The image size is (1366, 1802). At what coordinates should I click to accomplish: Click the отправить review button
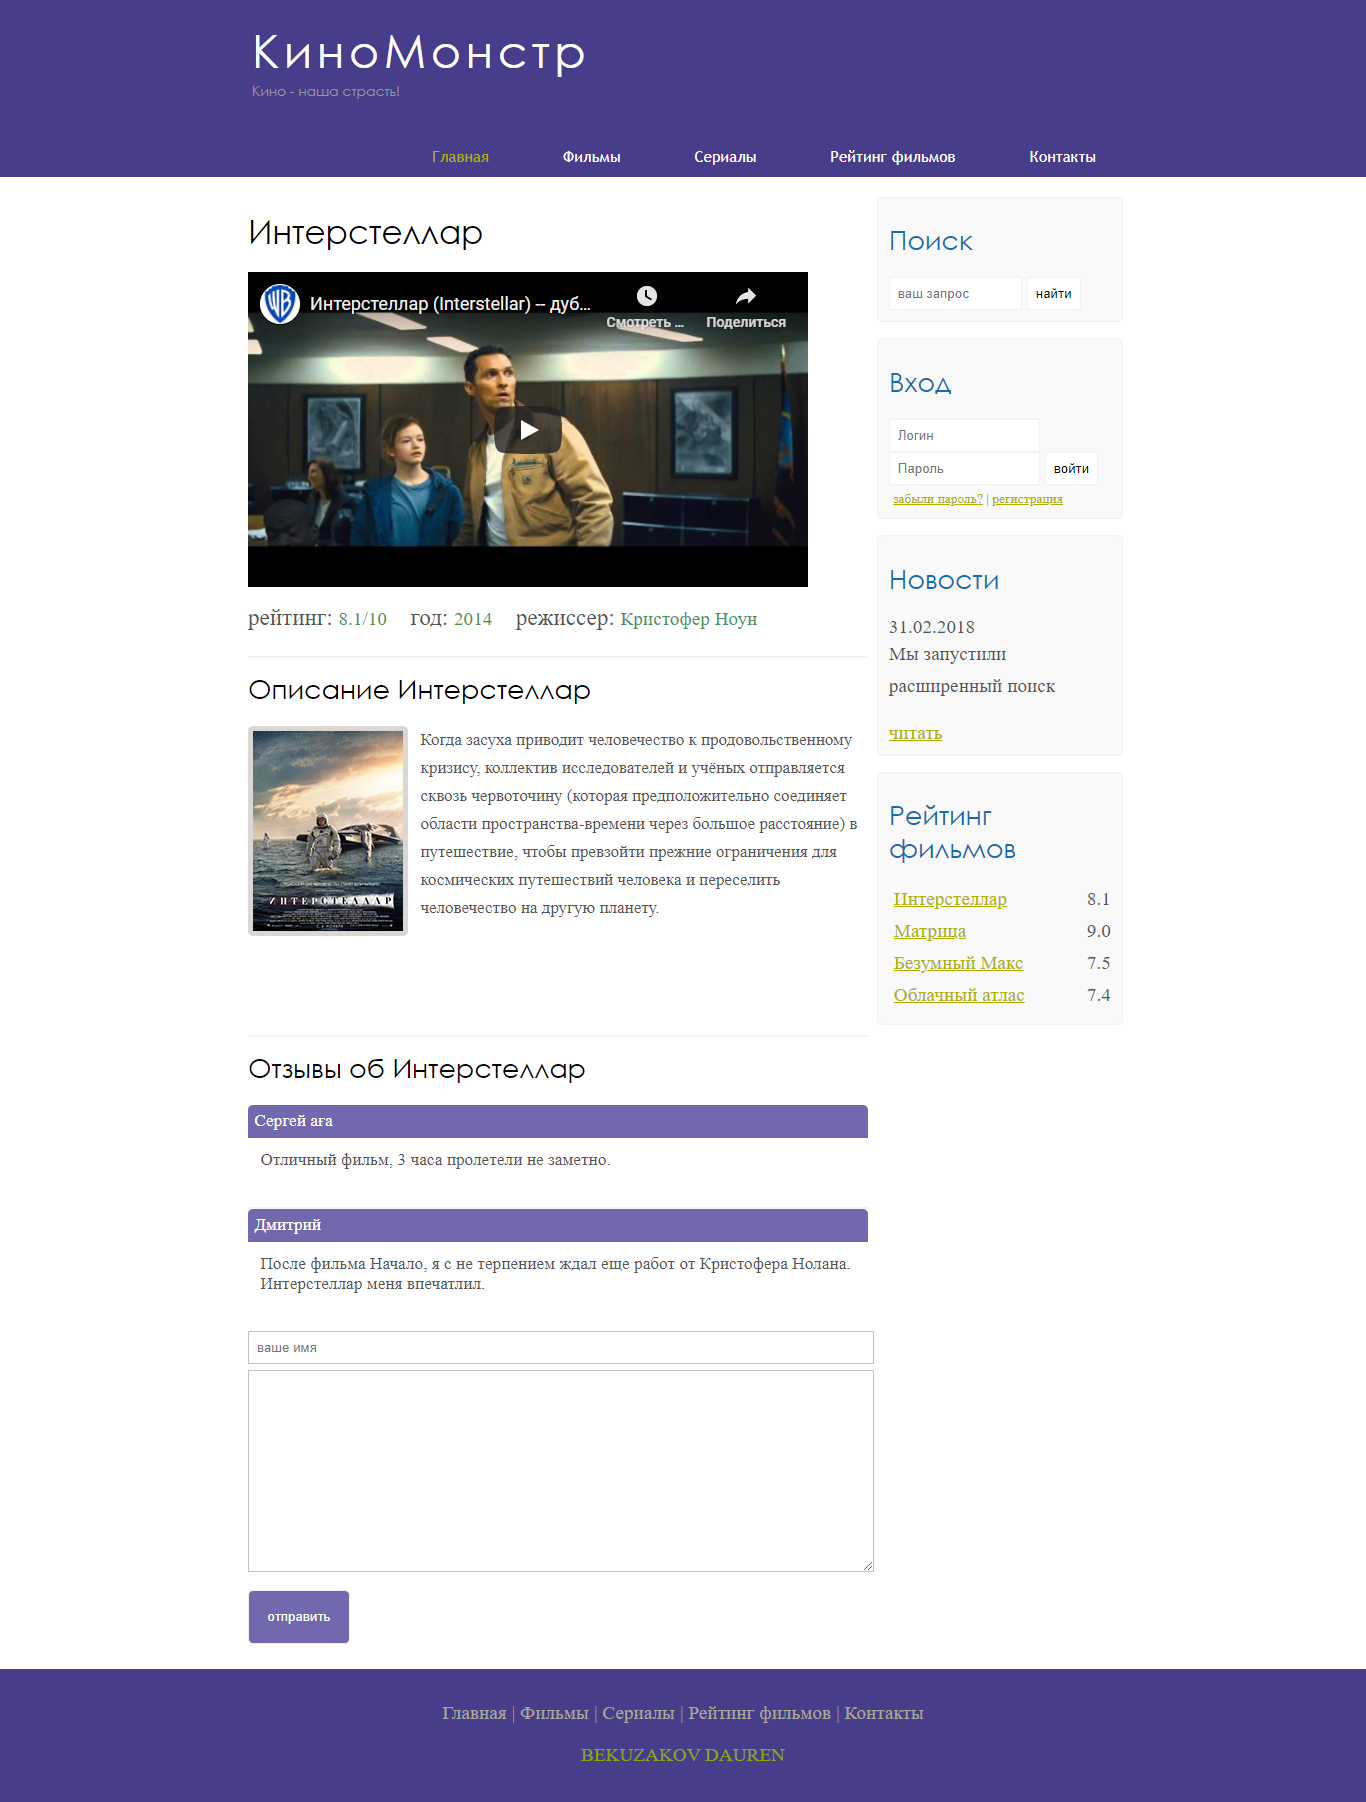coord(299,1617)
